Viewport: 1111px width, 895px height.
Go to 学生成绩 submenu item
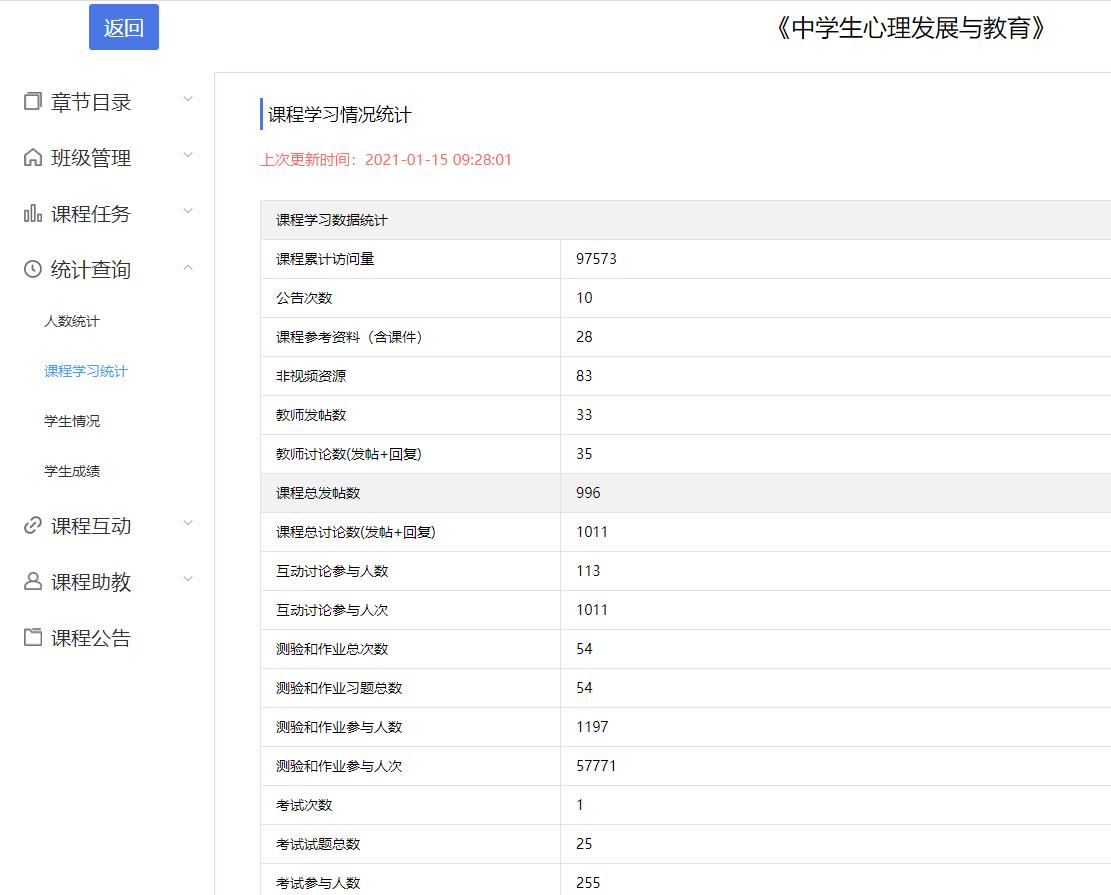coord(72,471)
